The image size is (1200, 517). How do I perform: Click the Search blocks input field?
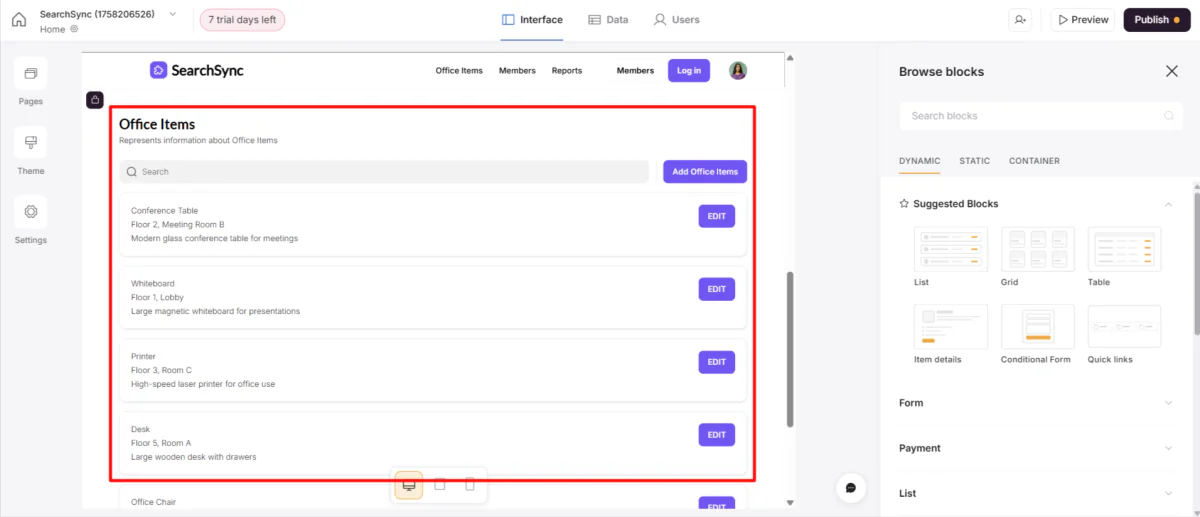pyautogui.click(x=1040, y=116)
